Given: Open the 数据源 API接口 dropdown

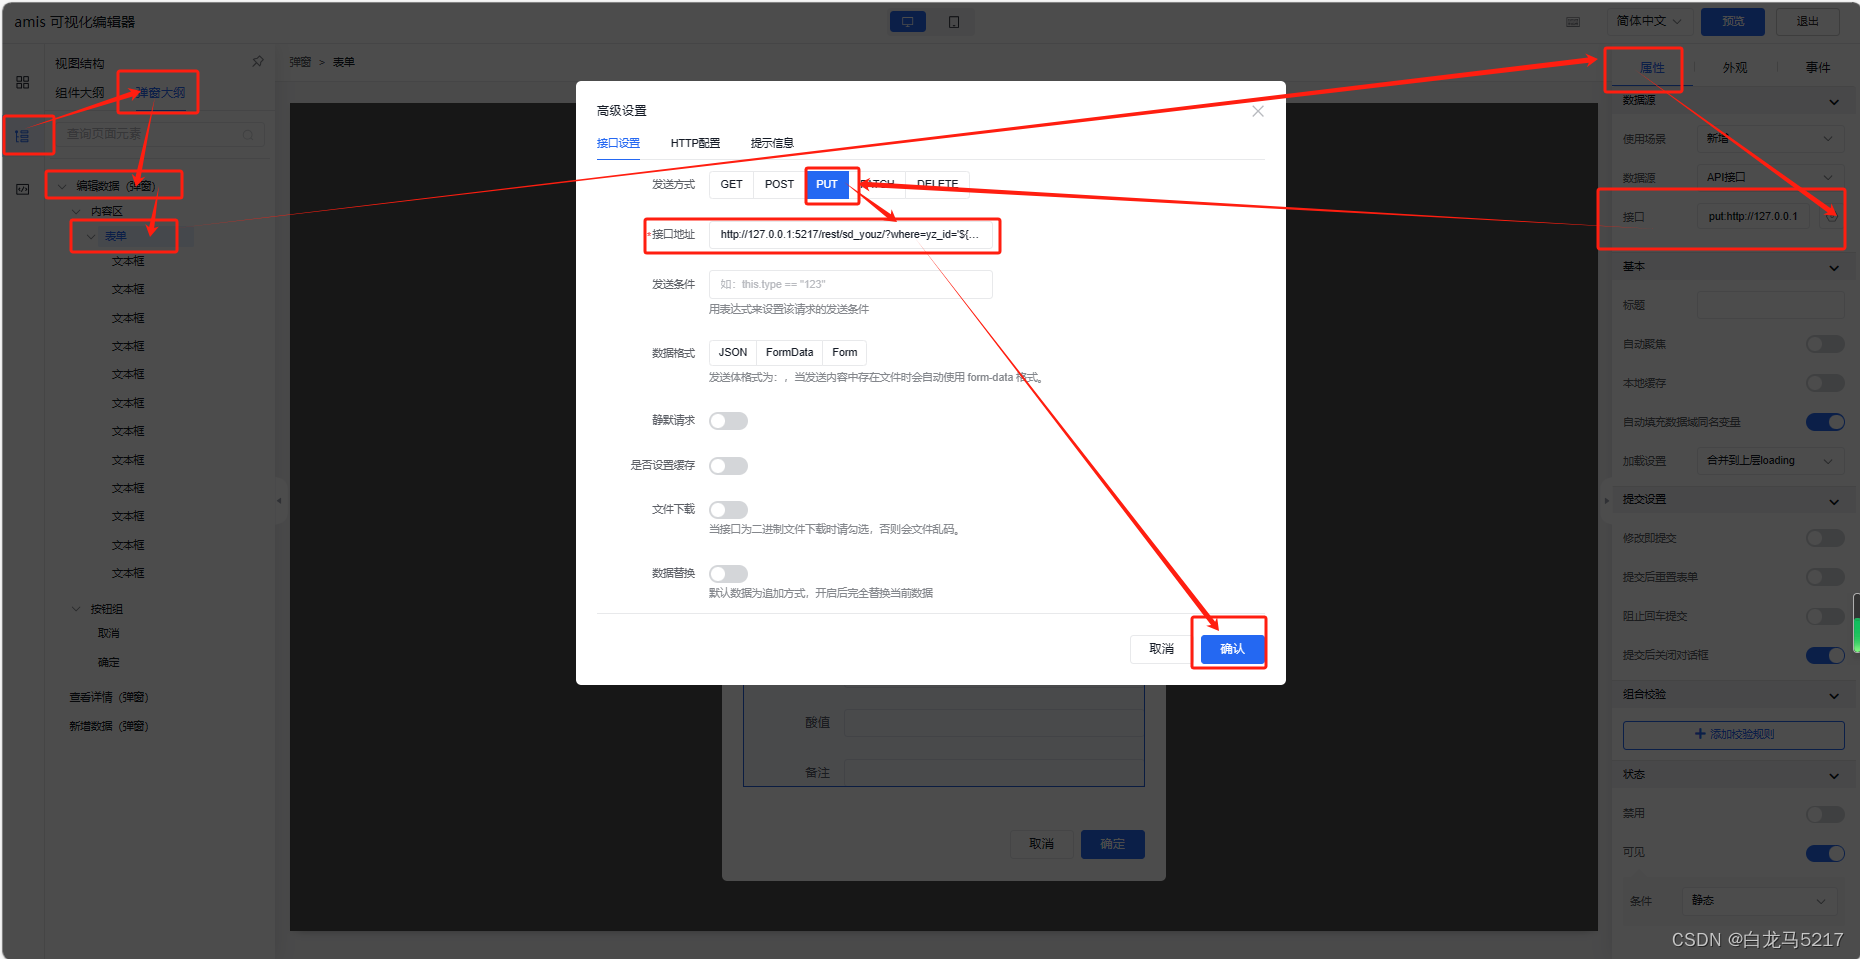Looking at the screenshot, I should pyautogui.click(x=1770, y=177).
